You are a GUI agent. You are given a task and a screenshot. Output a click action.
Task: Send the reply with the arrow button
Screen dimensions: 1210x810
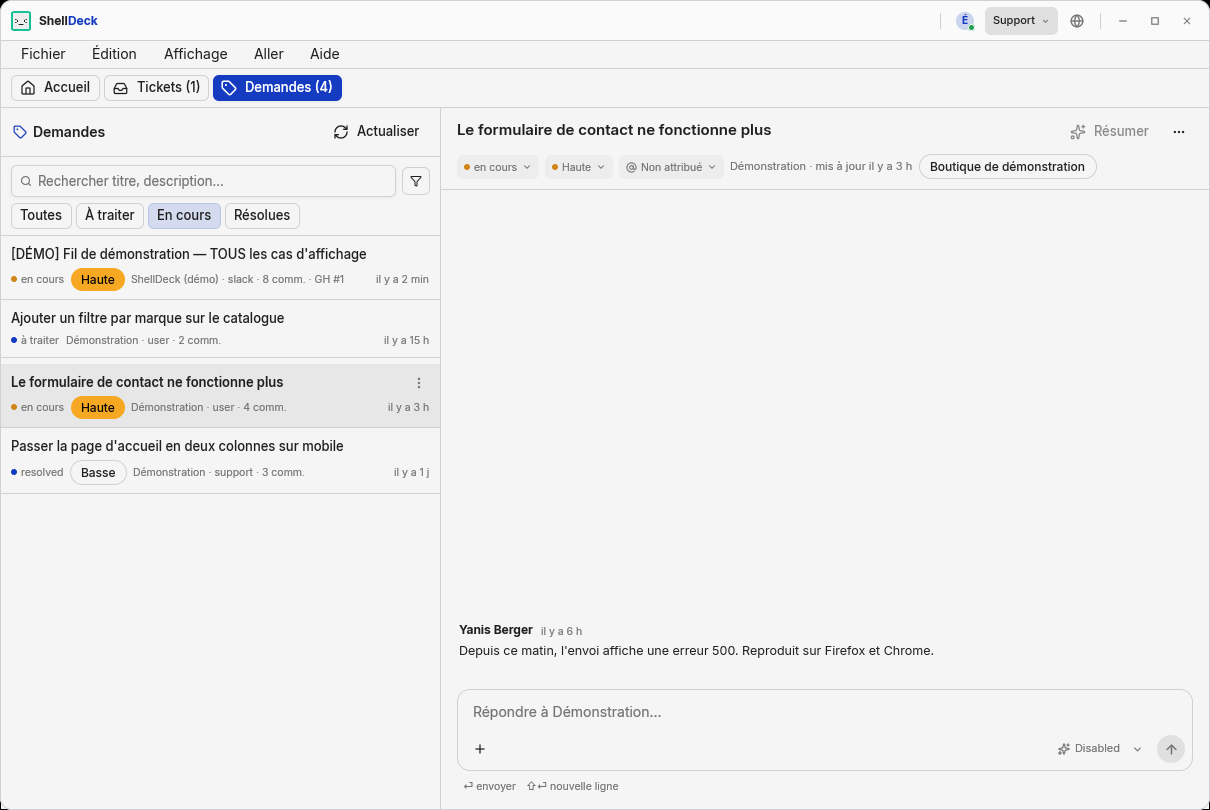point(1171,749)
